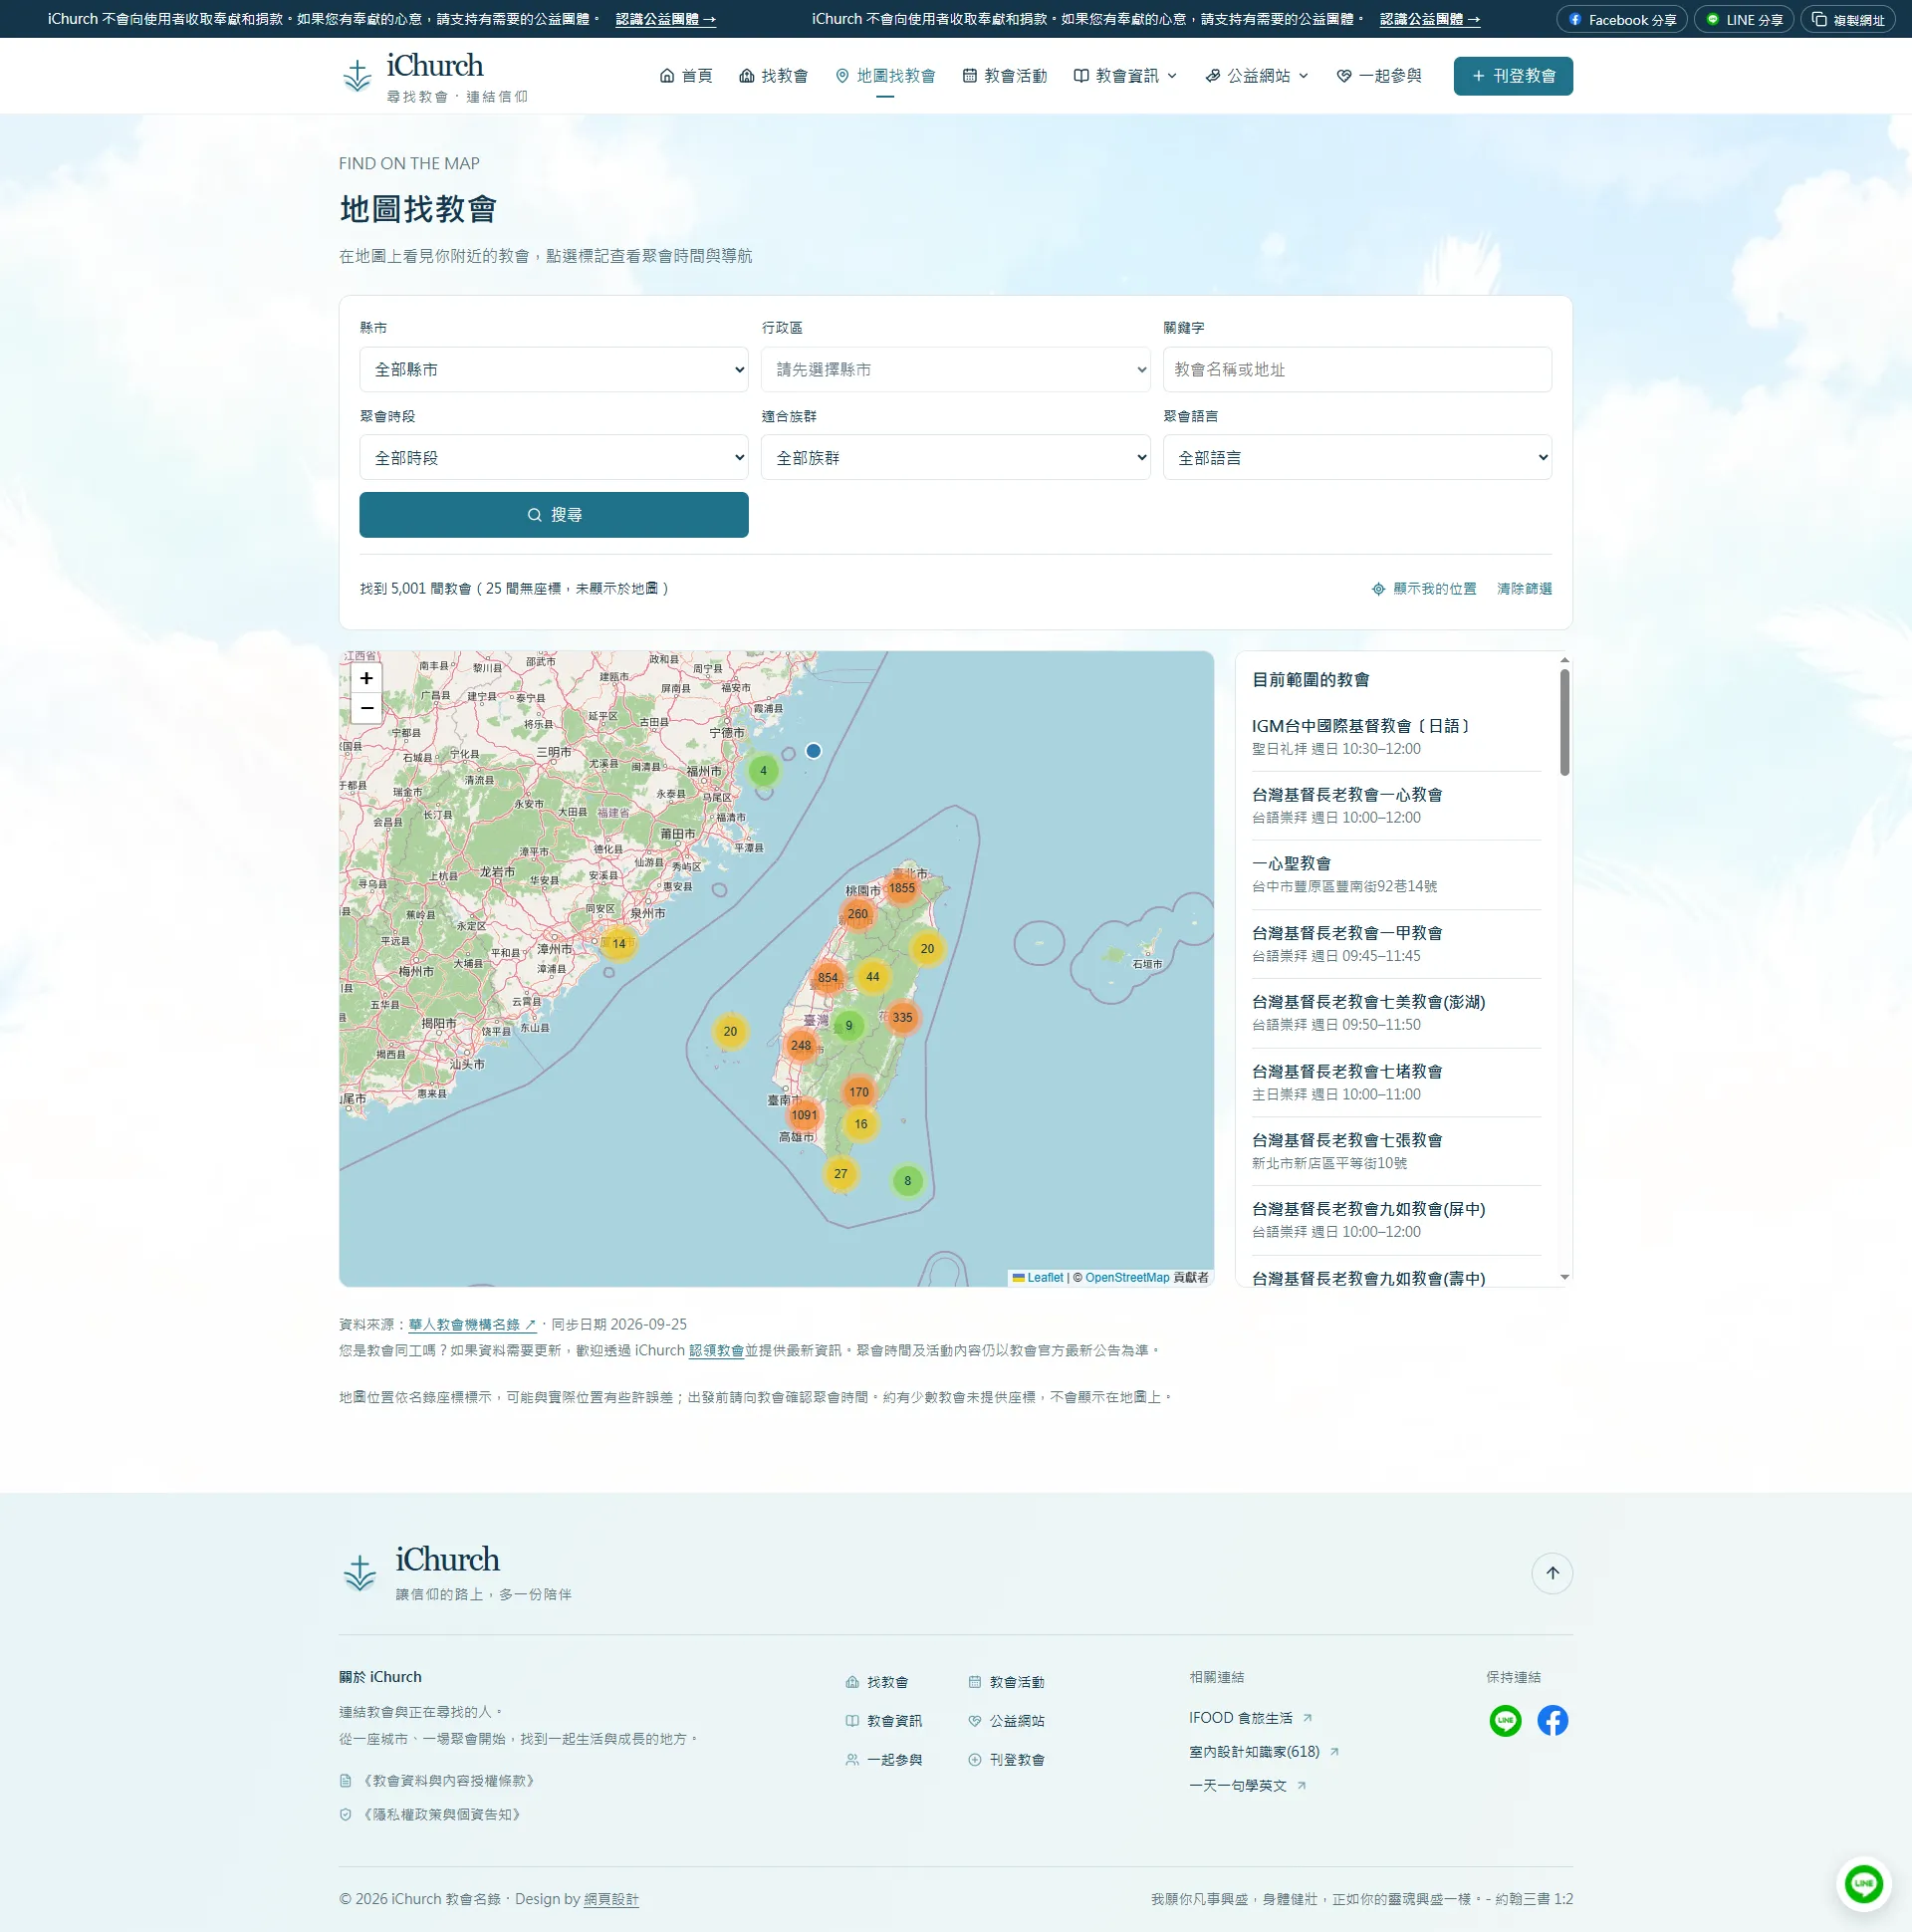
Task: Open IFOOD 食旅生活 footer link
Action: [1250, 1718]
